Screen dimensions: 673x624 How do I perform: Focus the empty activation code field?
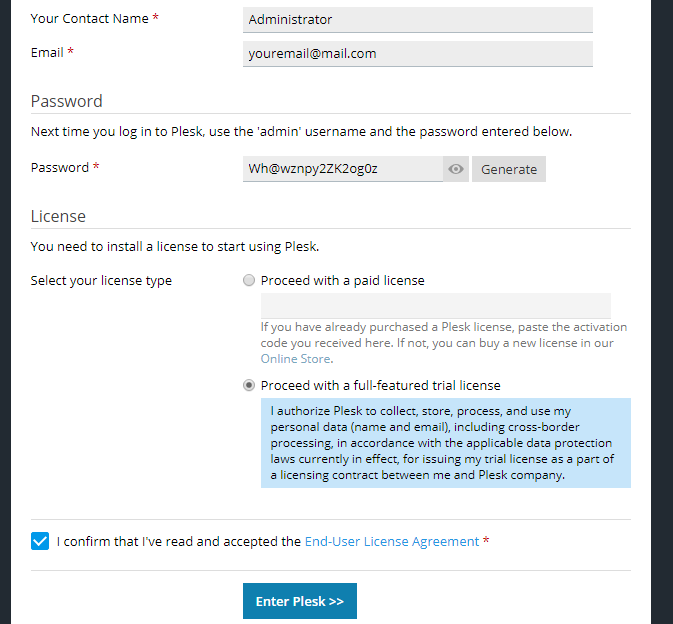[435, 305]
